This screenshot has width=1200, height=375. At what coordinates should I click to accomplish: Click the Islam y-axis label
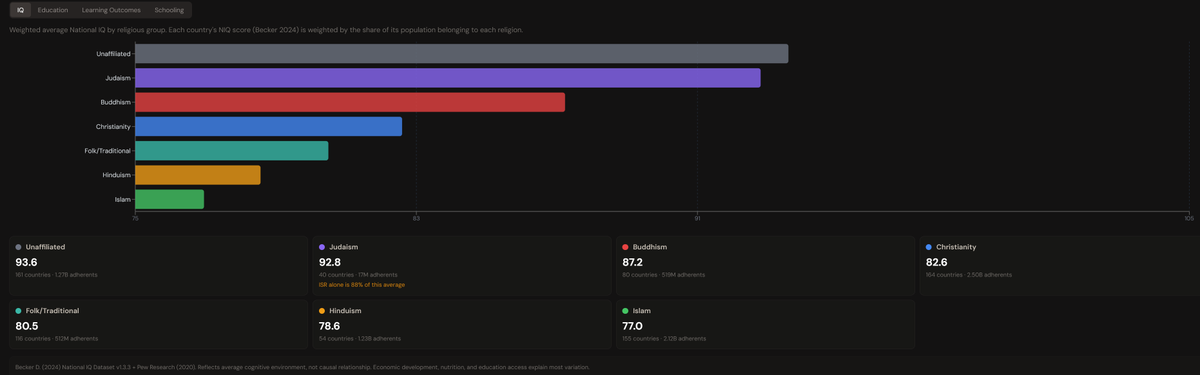point(122,199)
